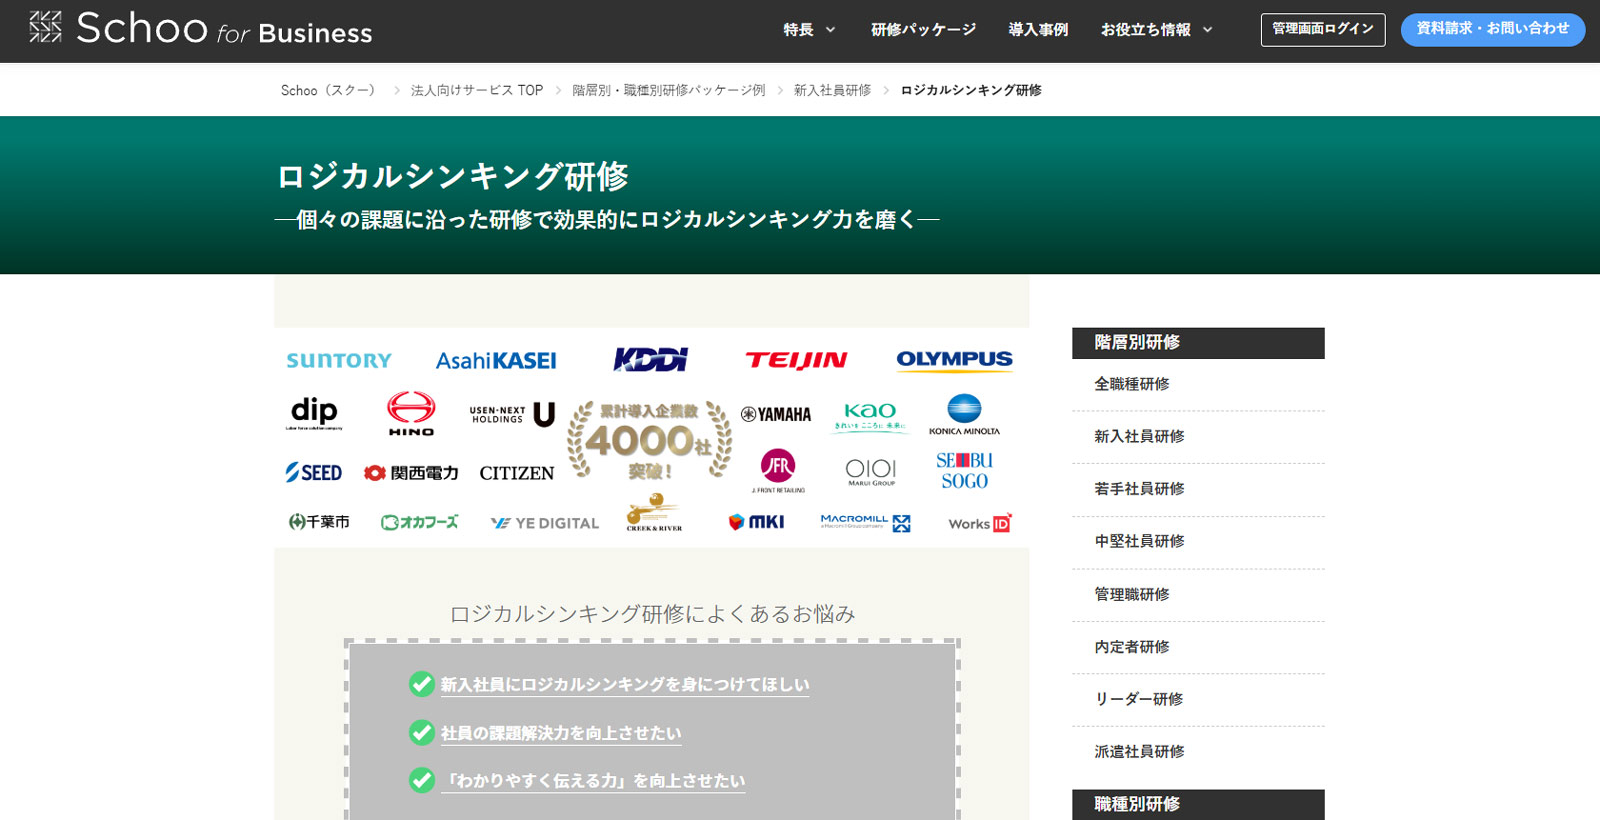
Task: Click the USEN-NEXT HOLDINGS logo
Action: (x=512, y=414)
